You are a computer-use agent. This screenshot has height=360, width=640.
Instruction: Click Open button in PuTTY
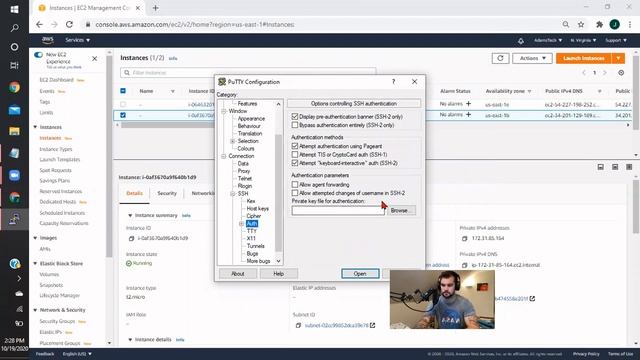(x=360, y=273)
